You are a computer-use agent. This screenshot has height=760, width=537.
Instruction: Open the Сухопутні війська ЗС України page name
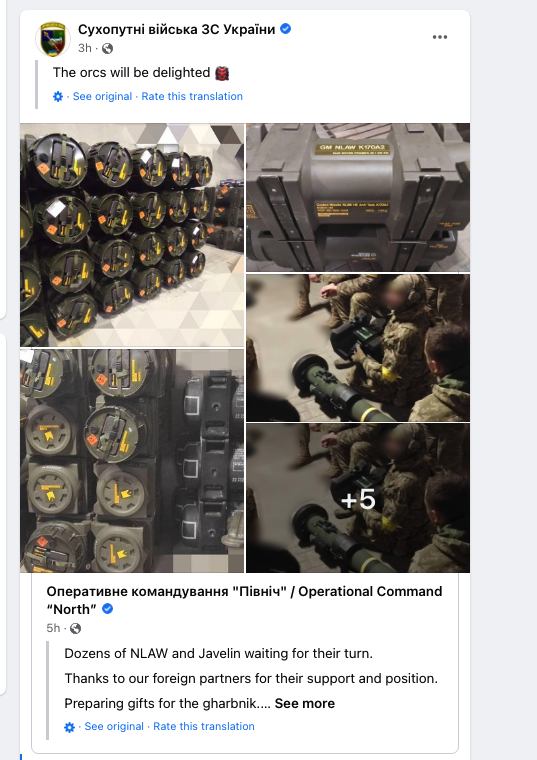click(x=176, y=30)
